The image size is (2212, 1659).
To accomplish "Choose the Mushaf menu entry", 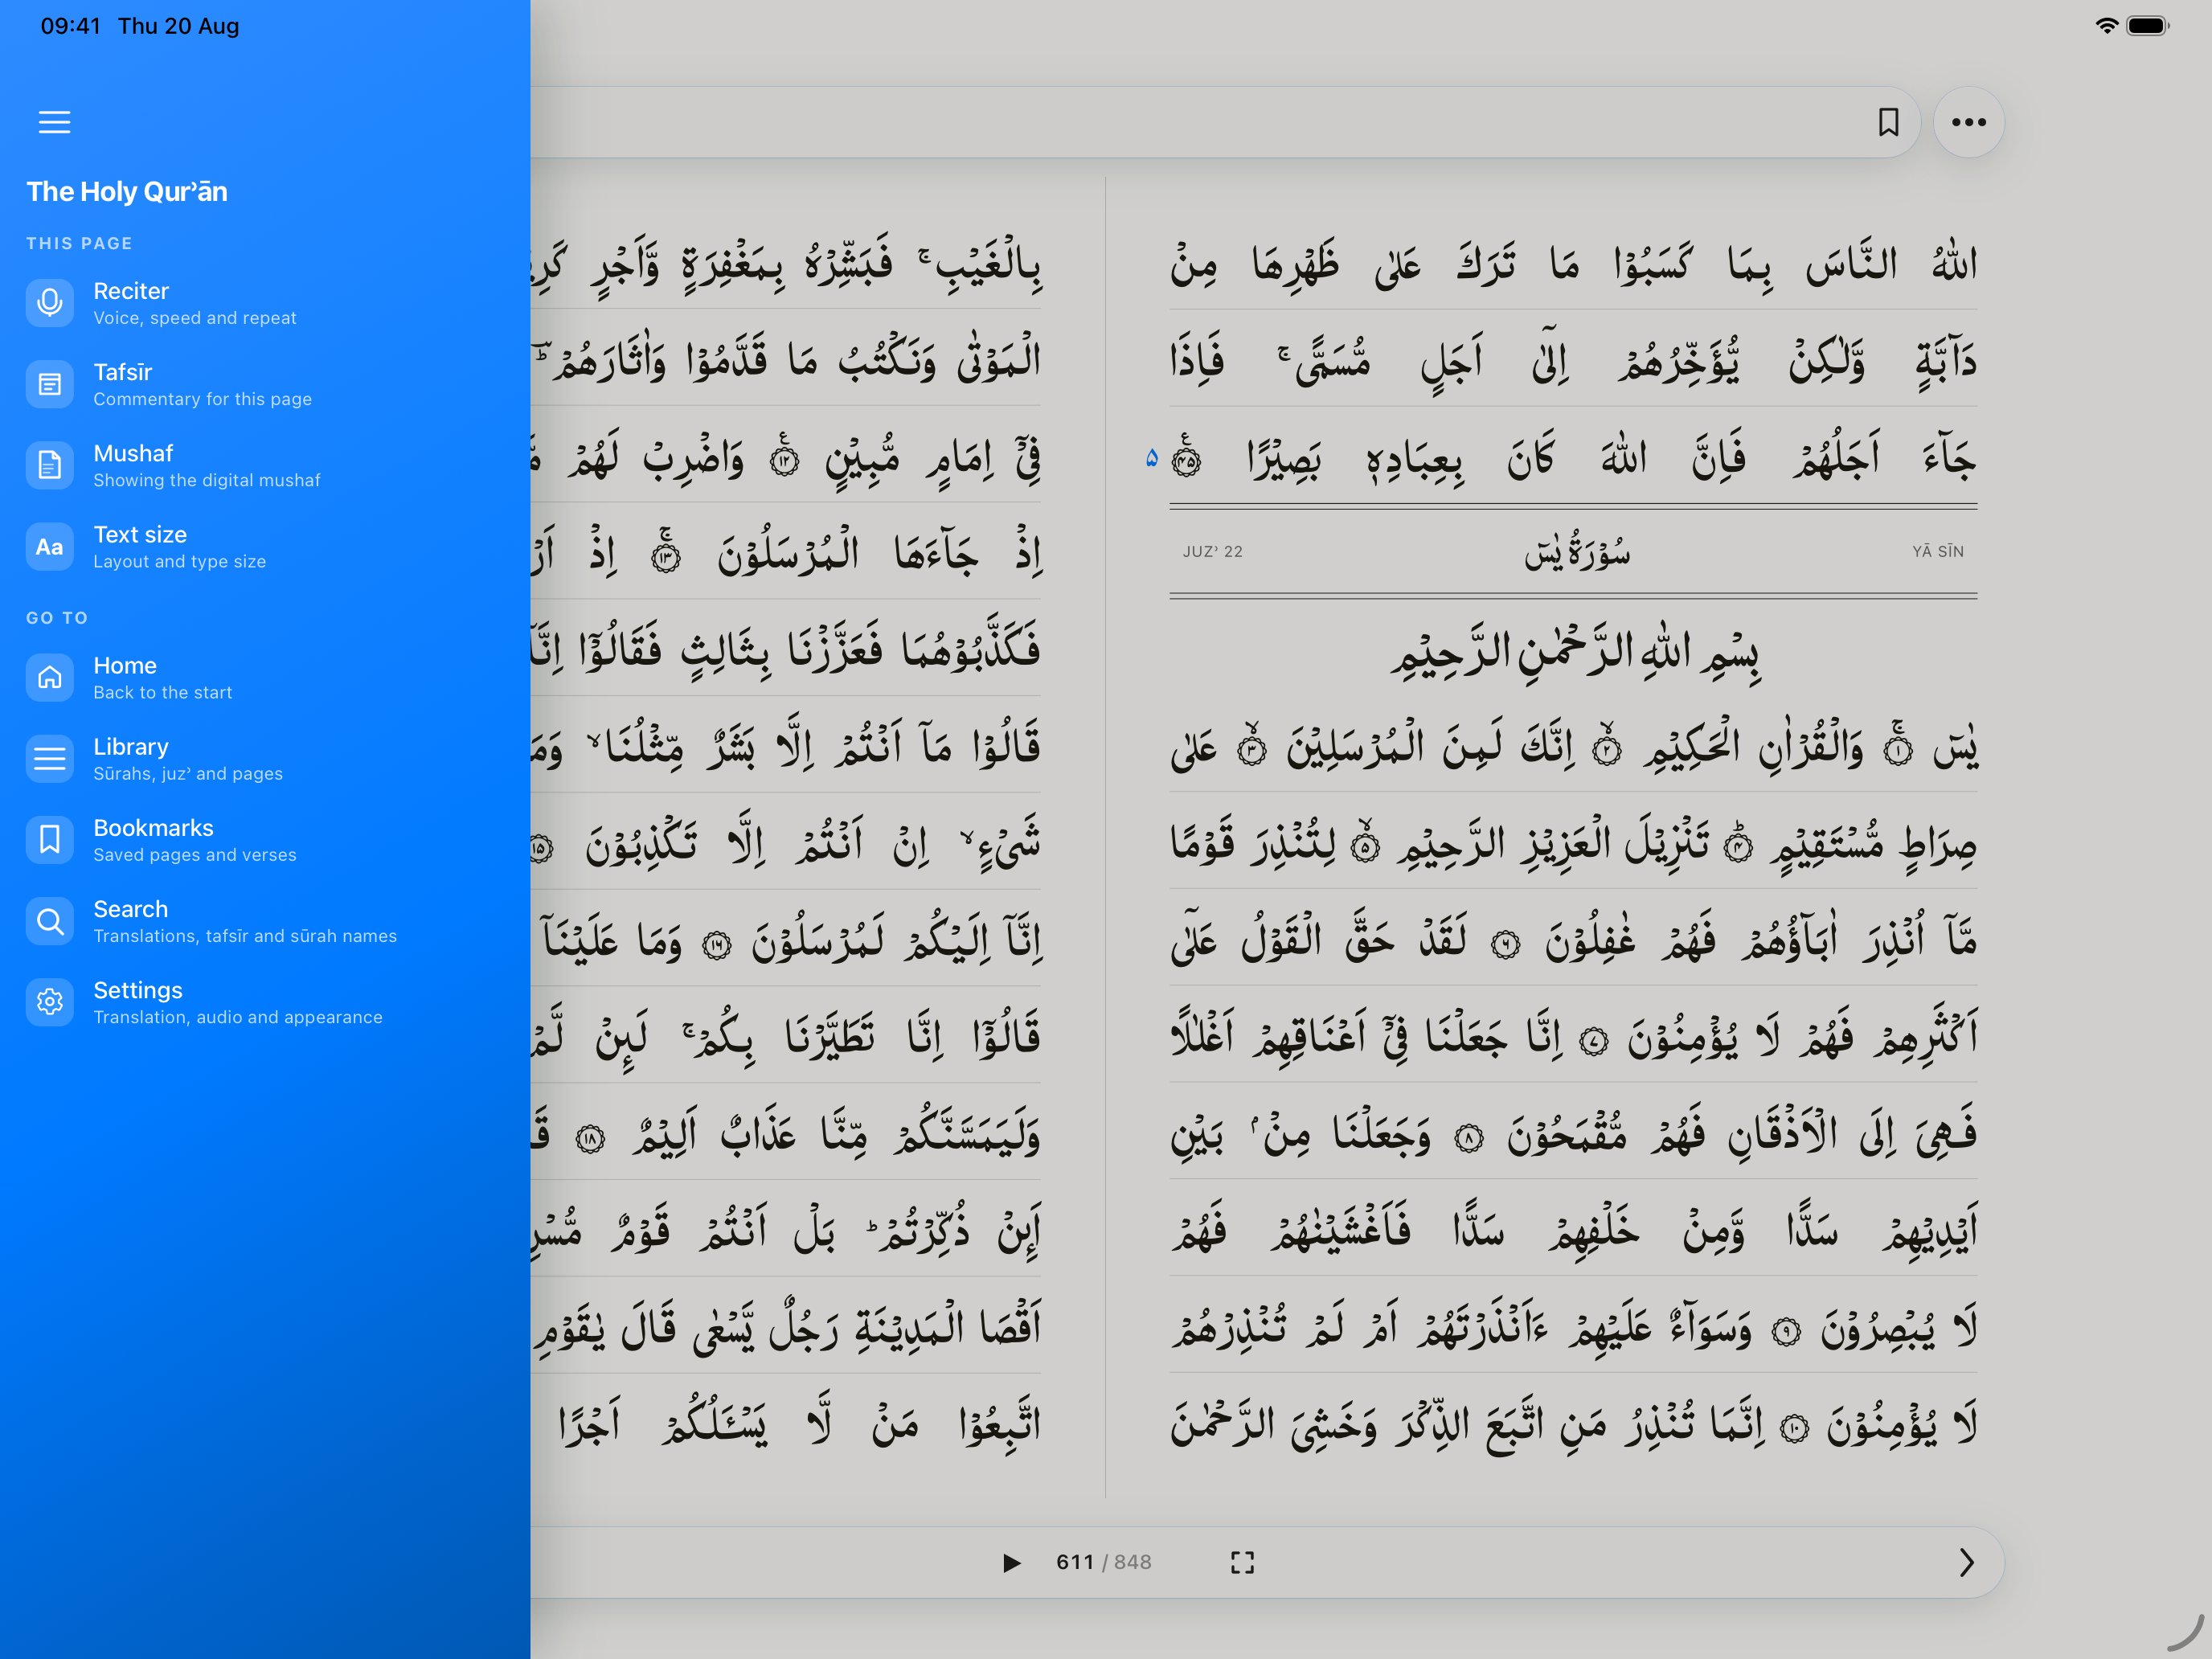I will coord(133,453).
